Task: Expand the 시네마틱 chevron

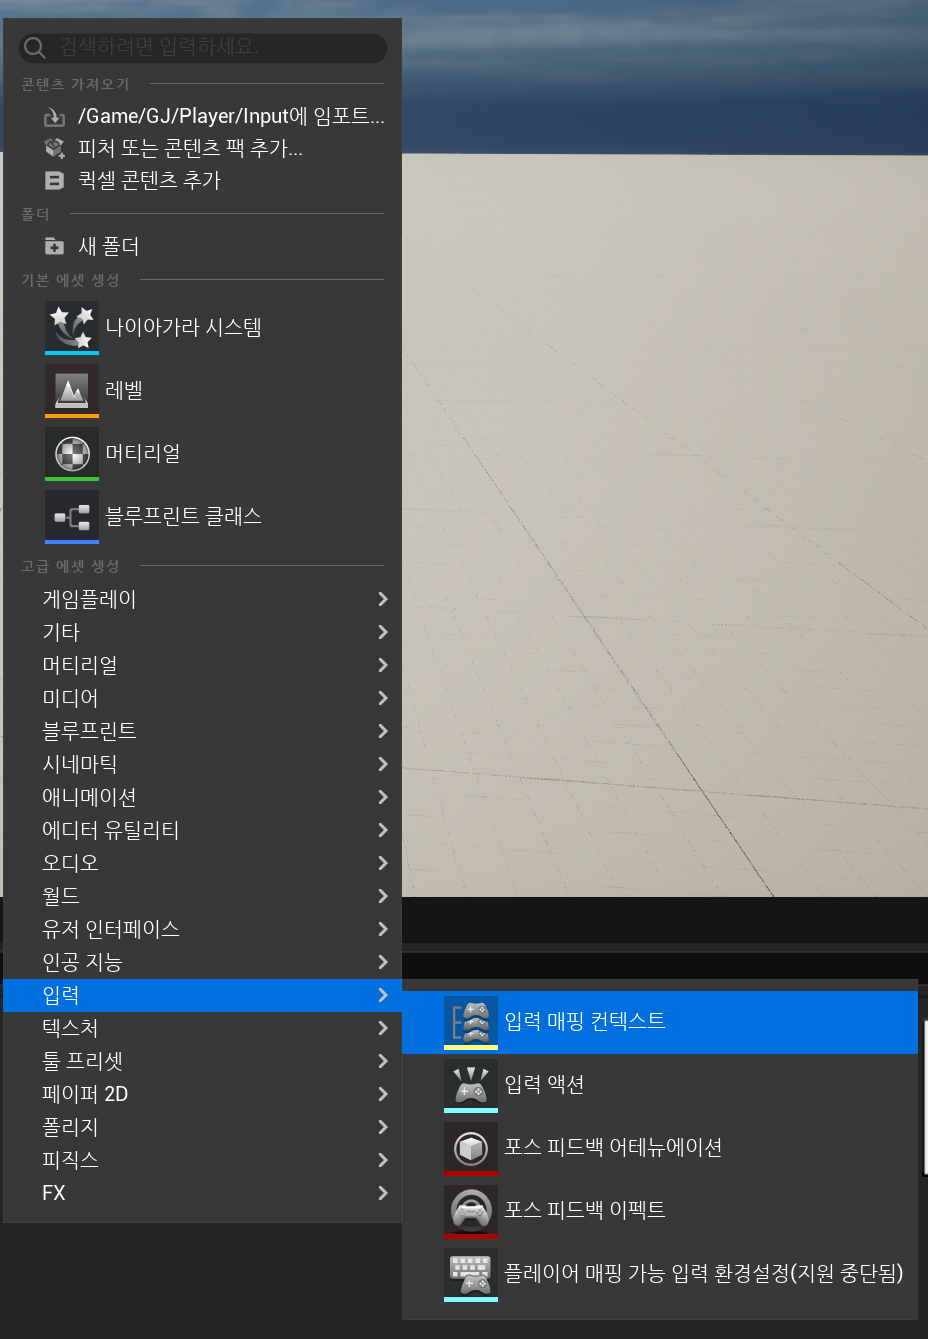Action: [x=382, y=764]
